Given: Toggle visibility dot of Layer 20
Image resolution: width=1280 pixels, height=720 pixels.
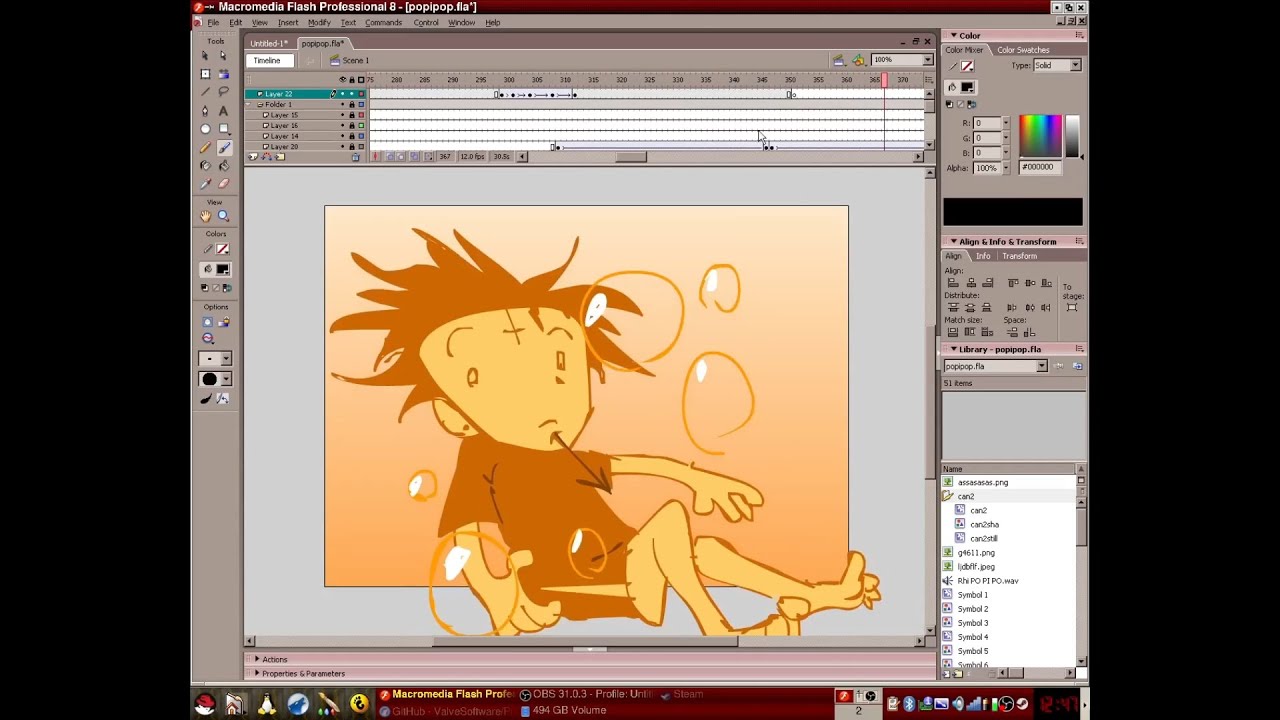Looking at the screenshot, I should [342, 147].
